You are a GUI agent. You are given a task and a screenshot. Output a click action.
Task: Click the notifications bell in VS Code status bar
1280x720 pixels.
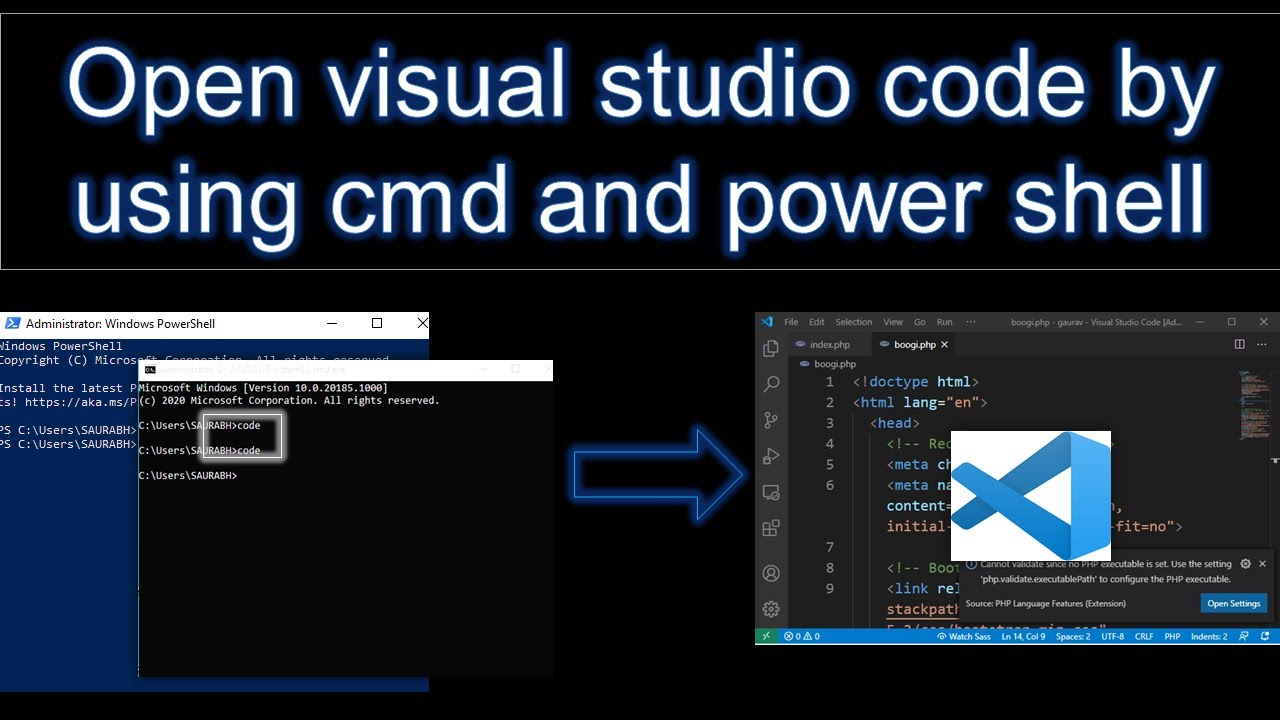tap(1265, 636)
